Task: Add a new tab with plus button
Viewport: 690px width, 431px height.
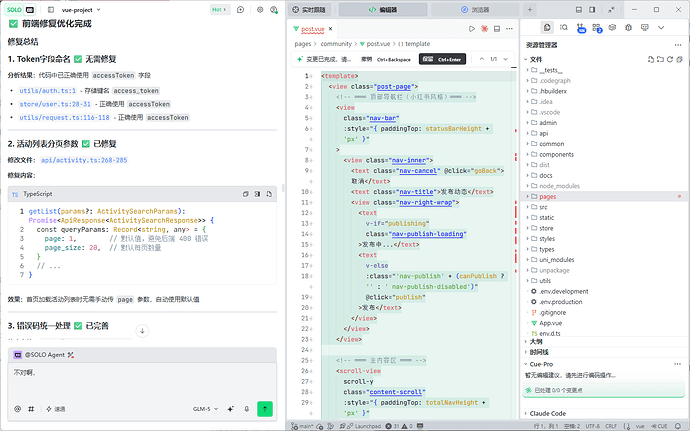Action: click(x=530, y=9)
